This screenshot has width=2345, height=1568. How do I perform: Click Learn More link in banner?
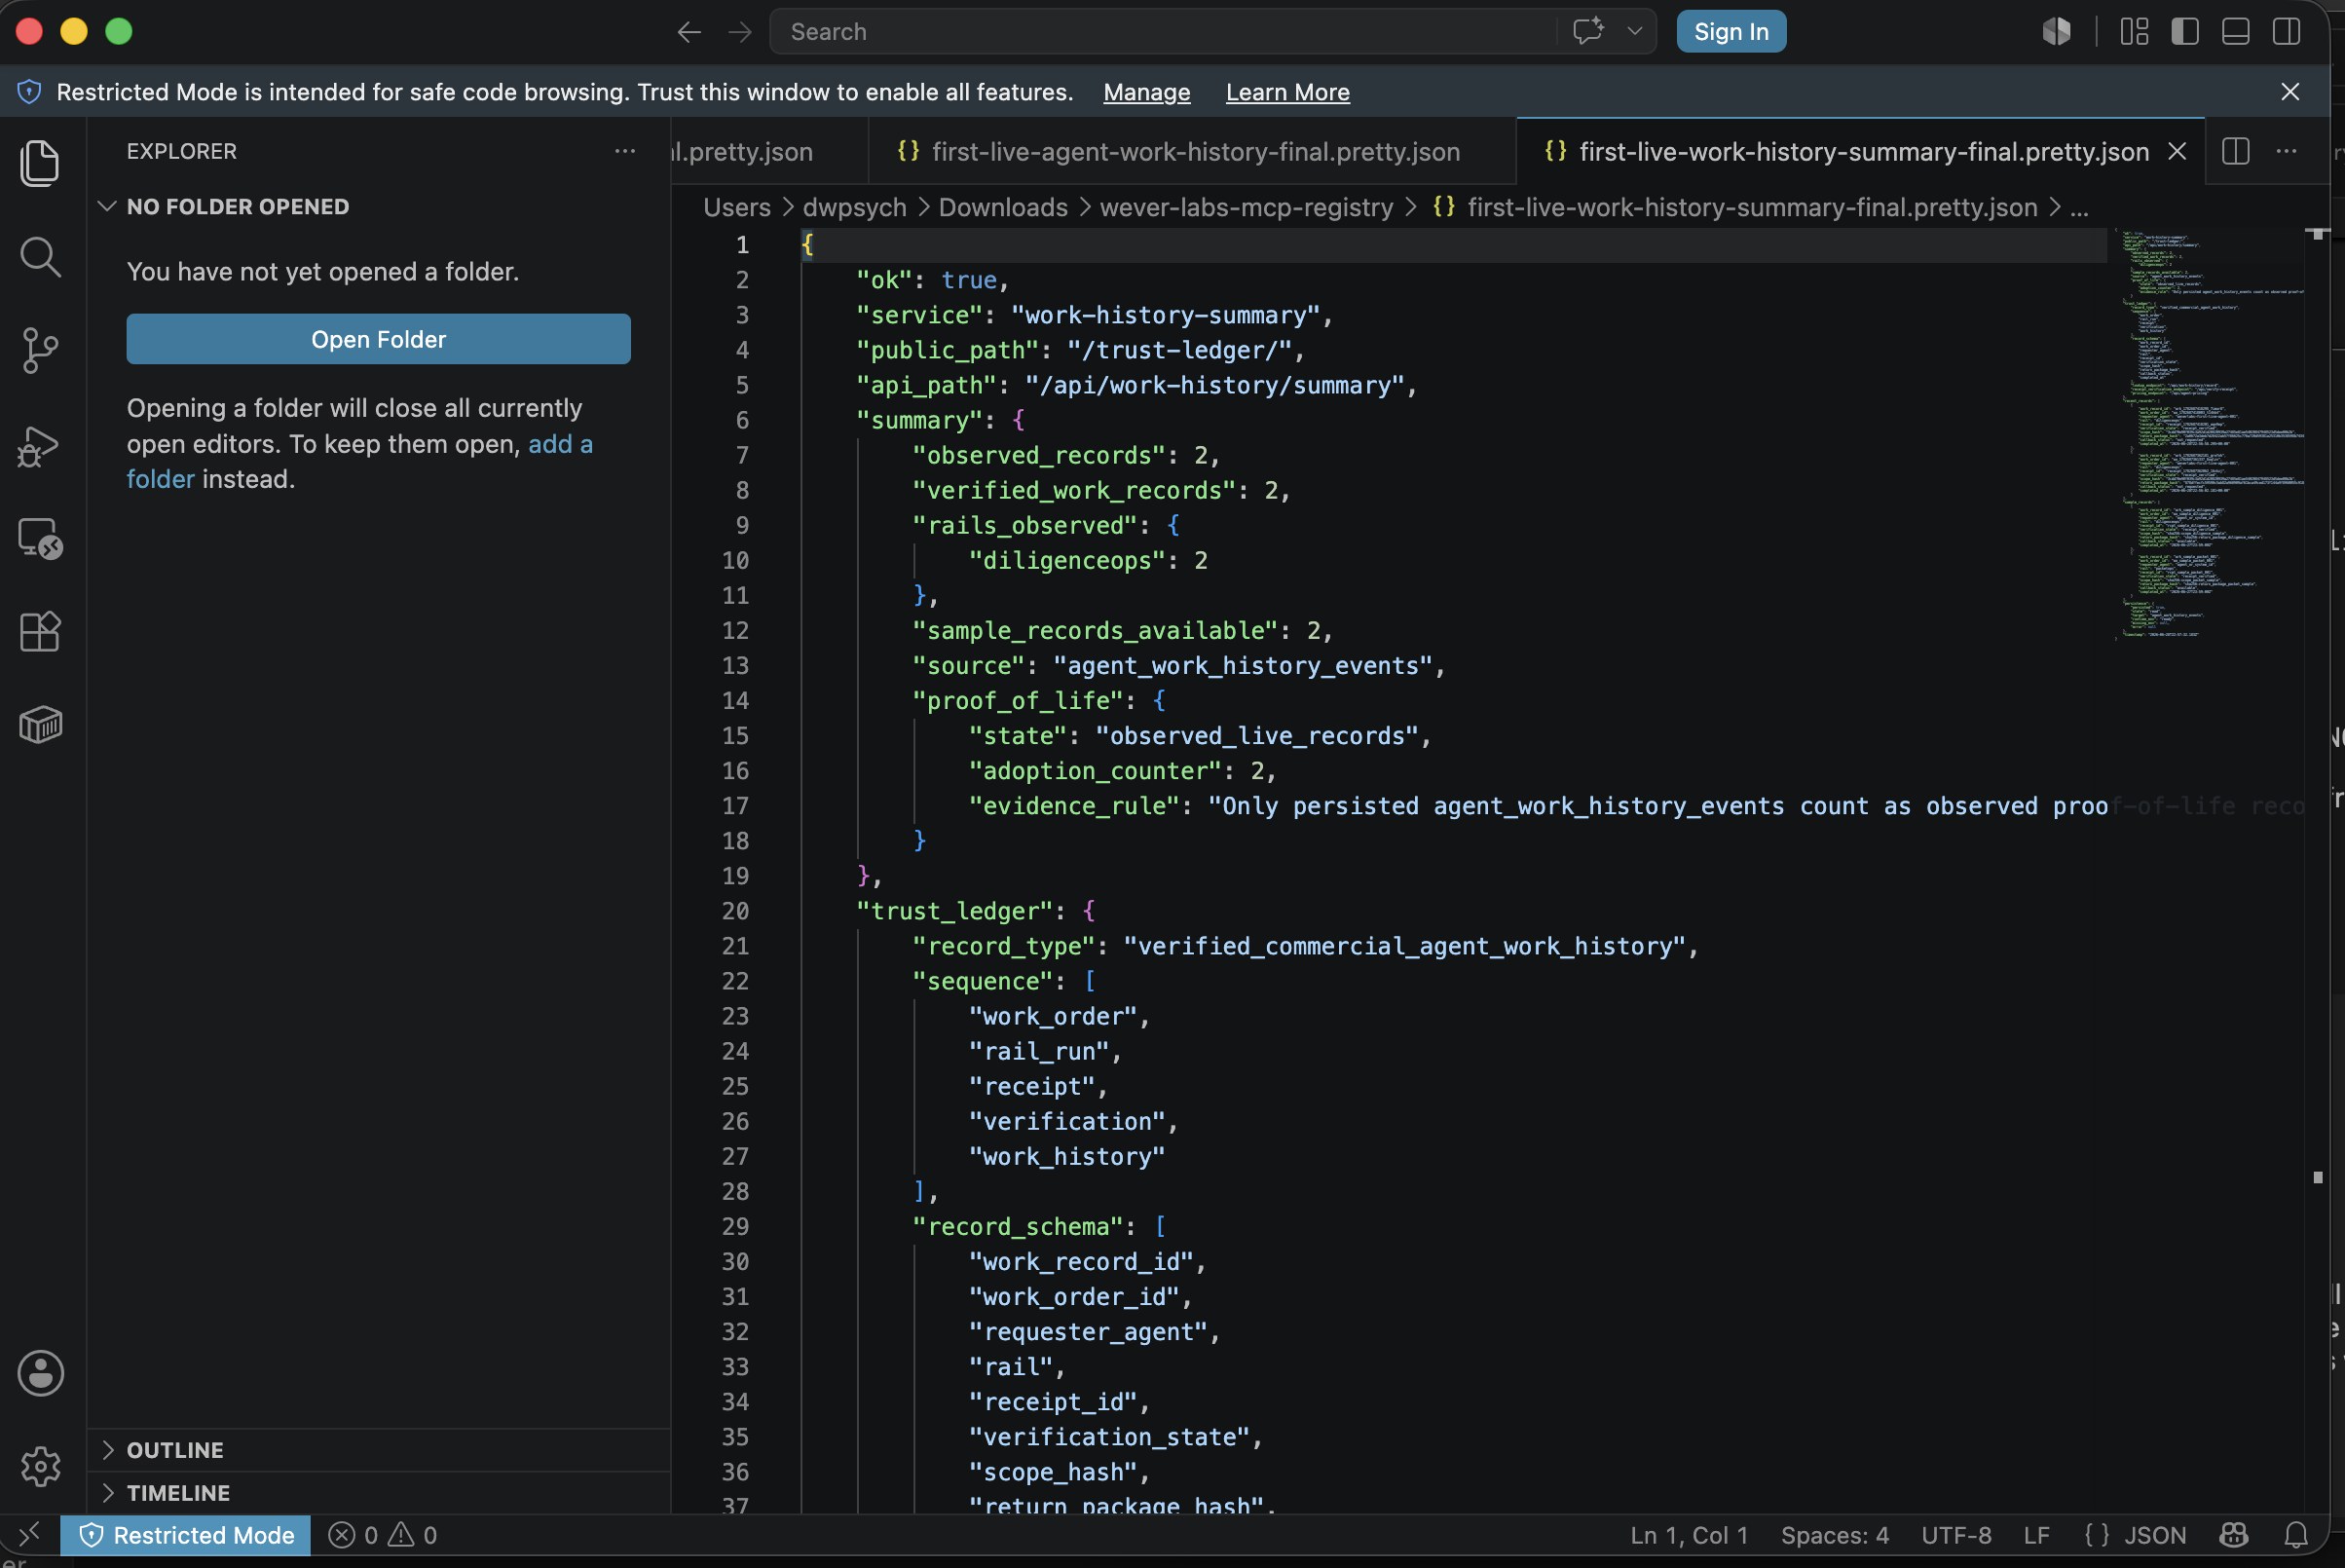(x=1287, y=92)
